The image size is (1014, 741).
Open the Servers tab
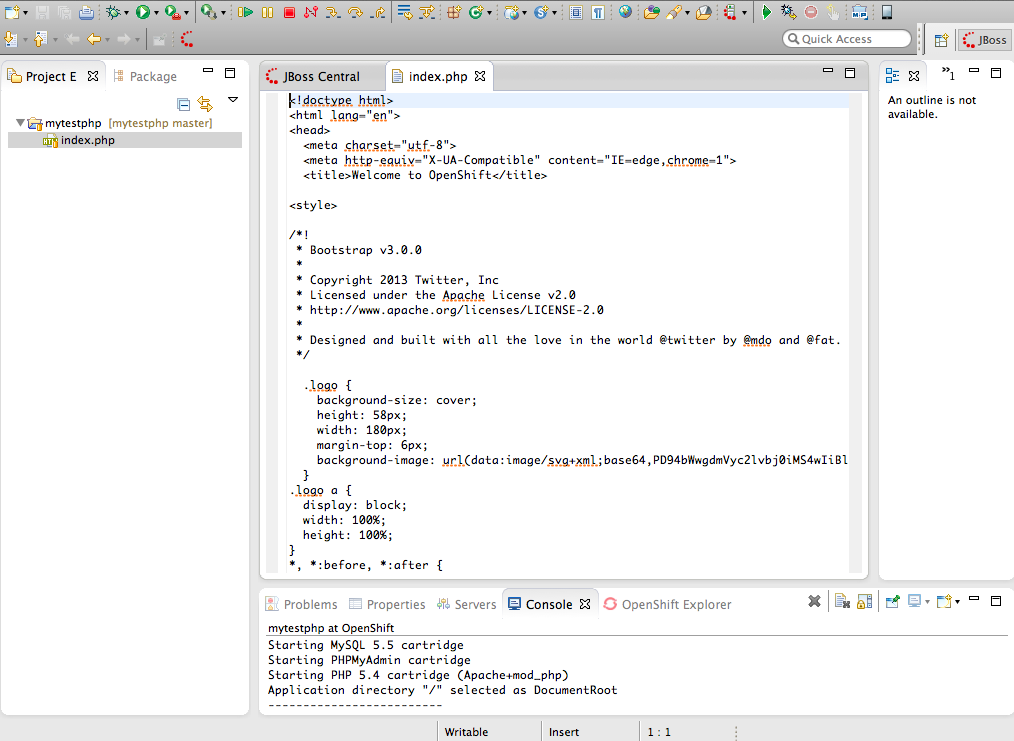(466, 604)
